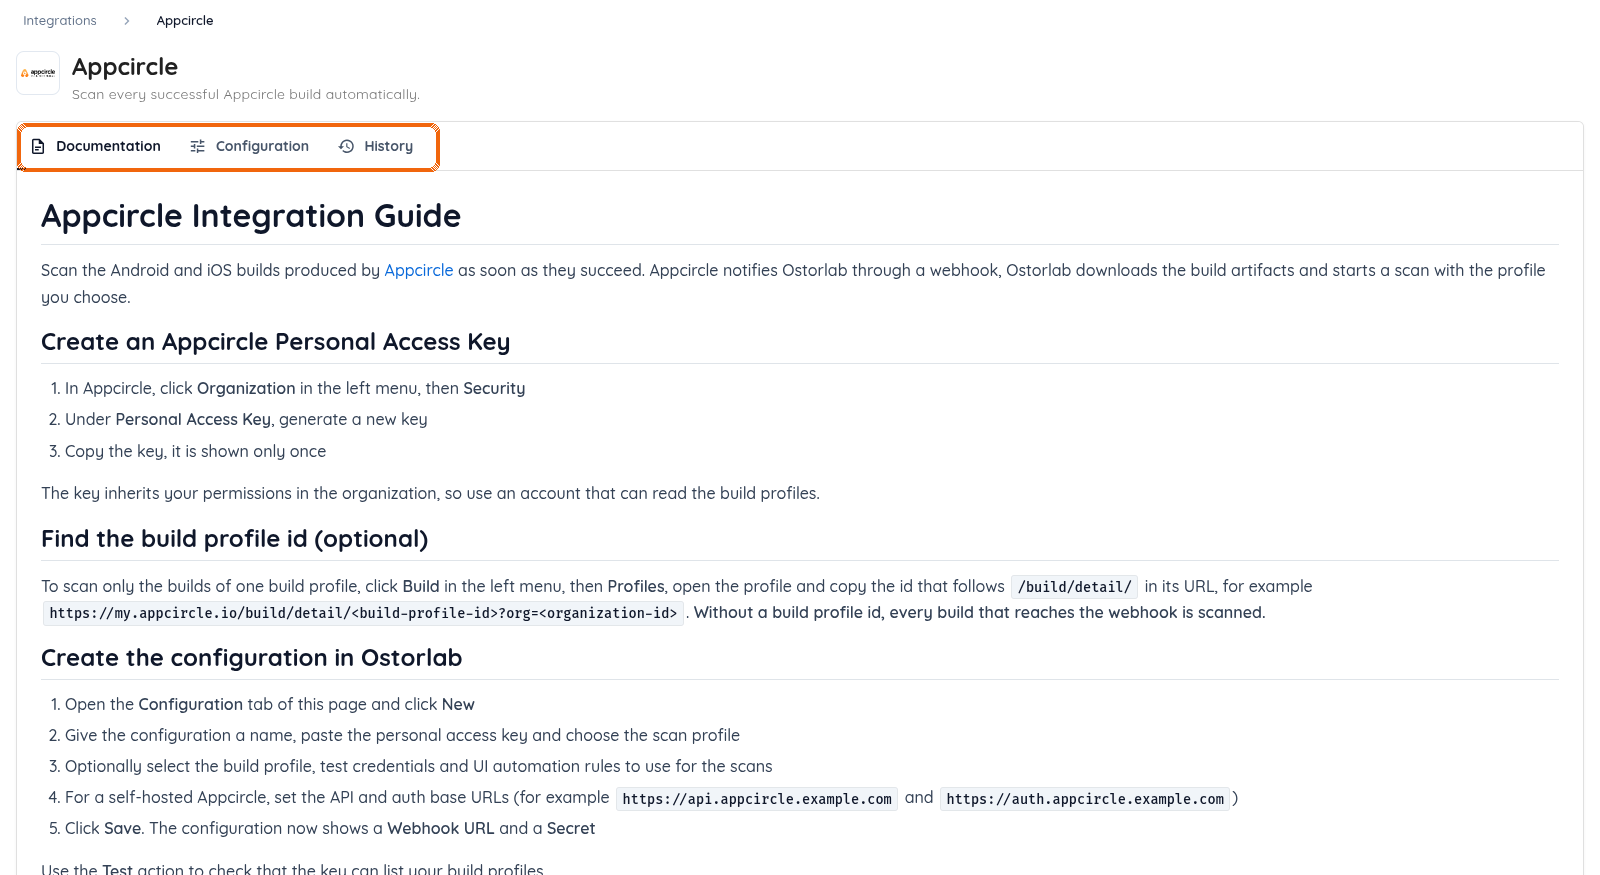This screenshot has height=875, width=1600.
Task: Click the Appcircle breadcrumb item
Action: click(x=185, y=21)
